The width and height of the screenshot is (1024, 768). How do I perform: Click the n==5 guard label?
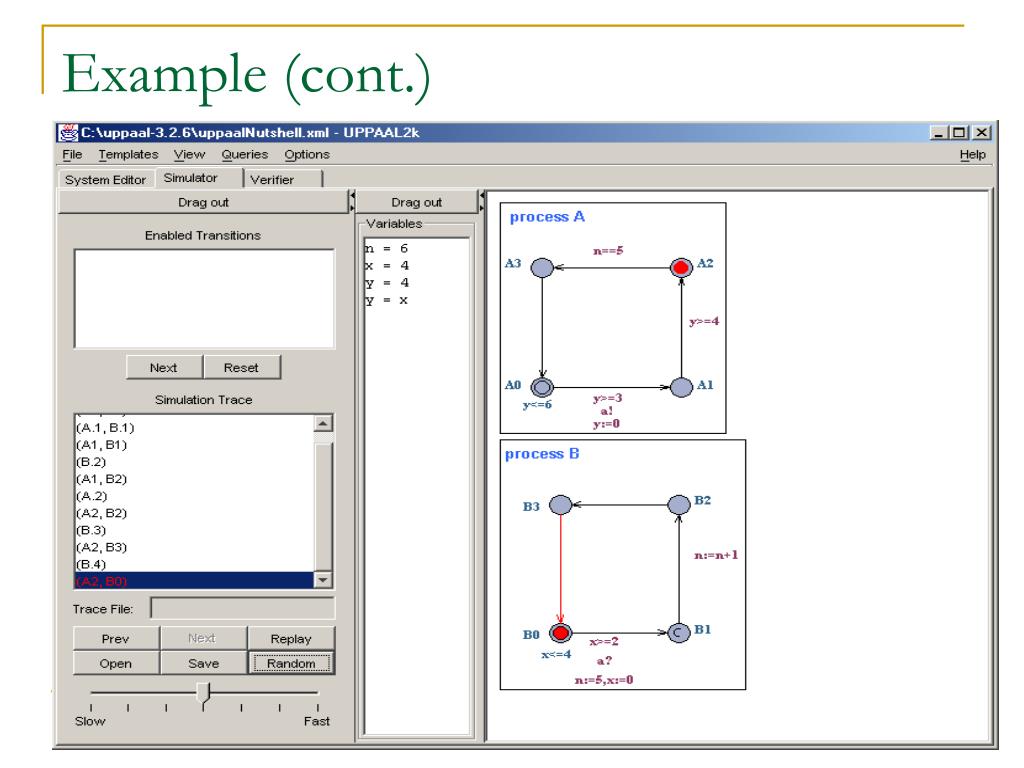coord(608,251)
